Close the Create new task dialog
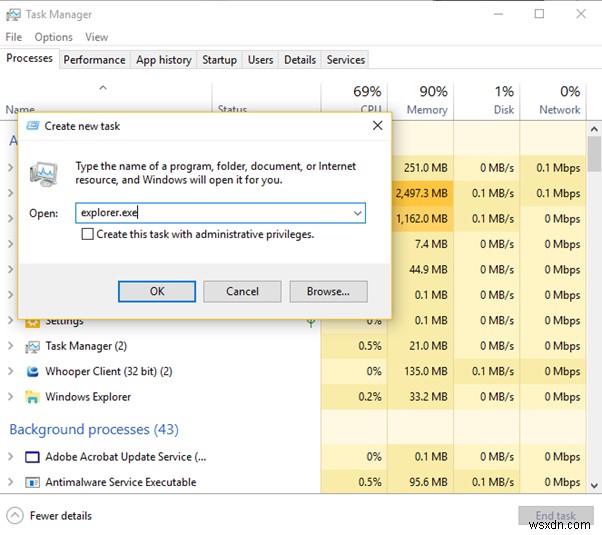 377,125
